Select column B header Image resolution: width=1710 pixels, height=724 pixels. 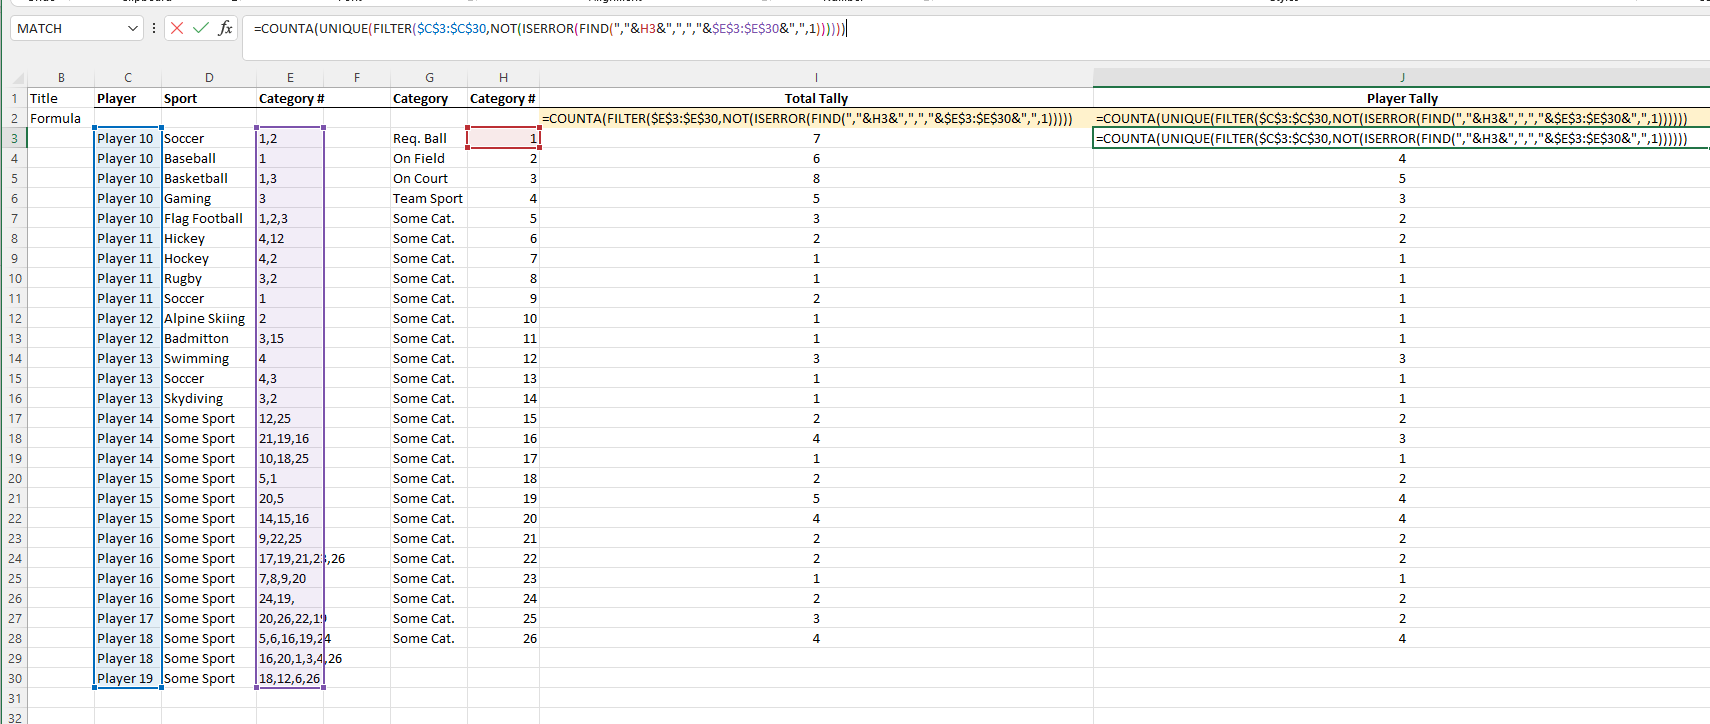[x=61, y=78]
